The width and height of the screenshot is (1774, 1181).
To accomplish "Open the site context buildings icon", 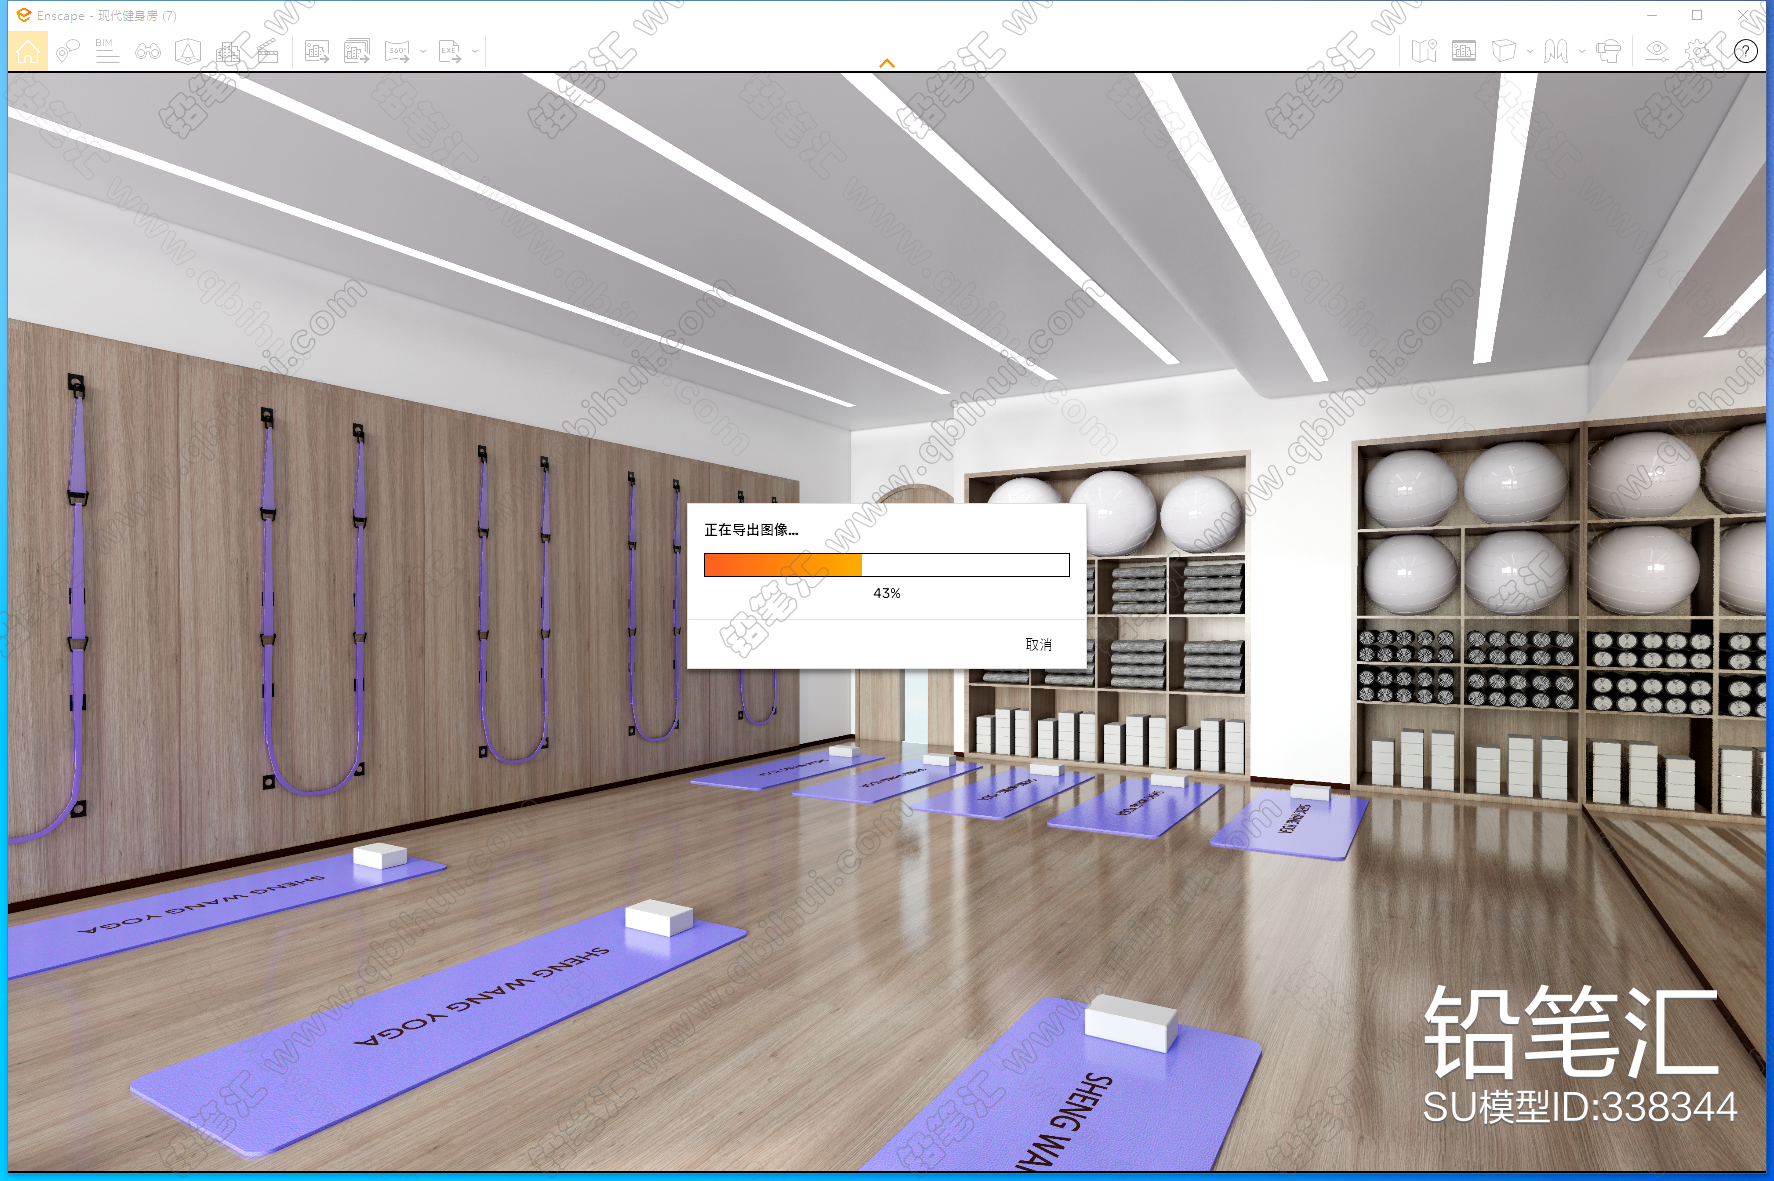I will click(229, 51).
